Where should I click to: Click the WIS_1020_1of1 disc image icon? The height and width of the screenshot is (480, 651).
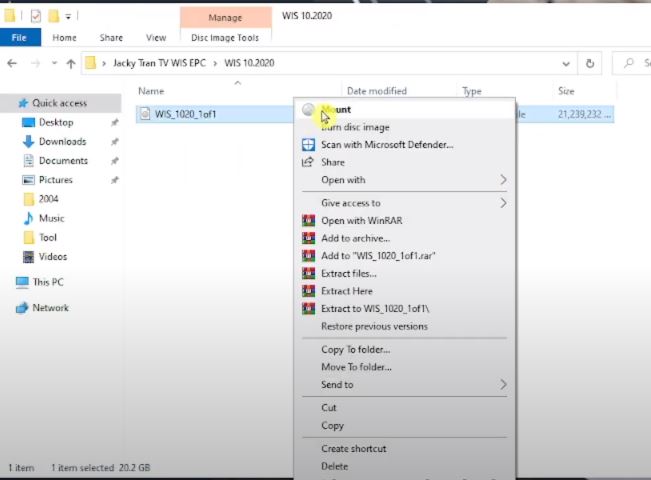pos(145,114)
